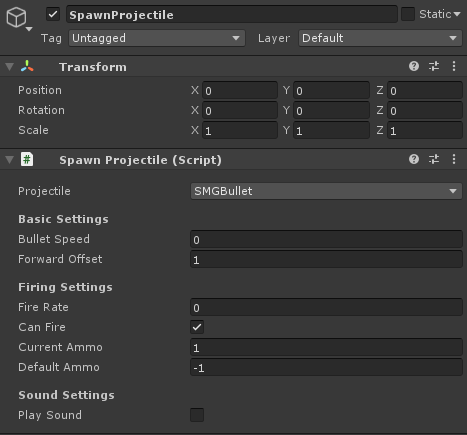The height and width of the screenshot is (435, 467).
Task: Click the Bullet Speed label
Action: (54, 239)
